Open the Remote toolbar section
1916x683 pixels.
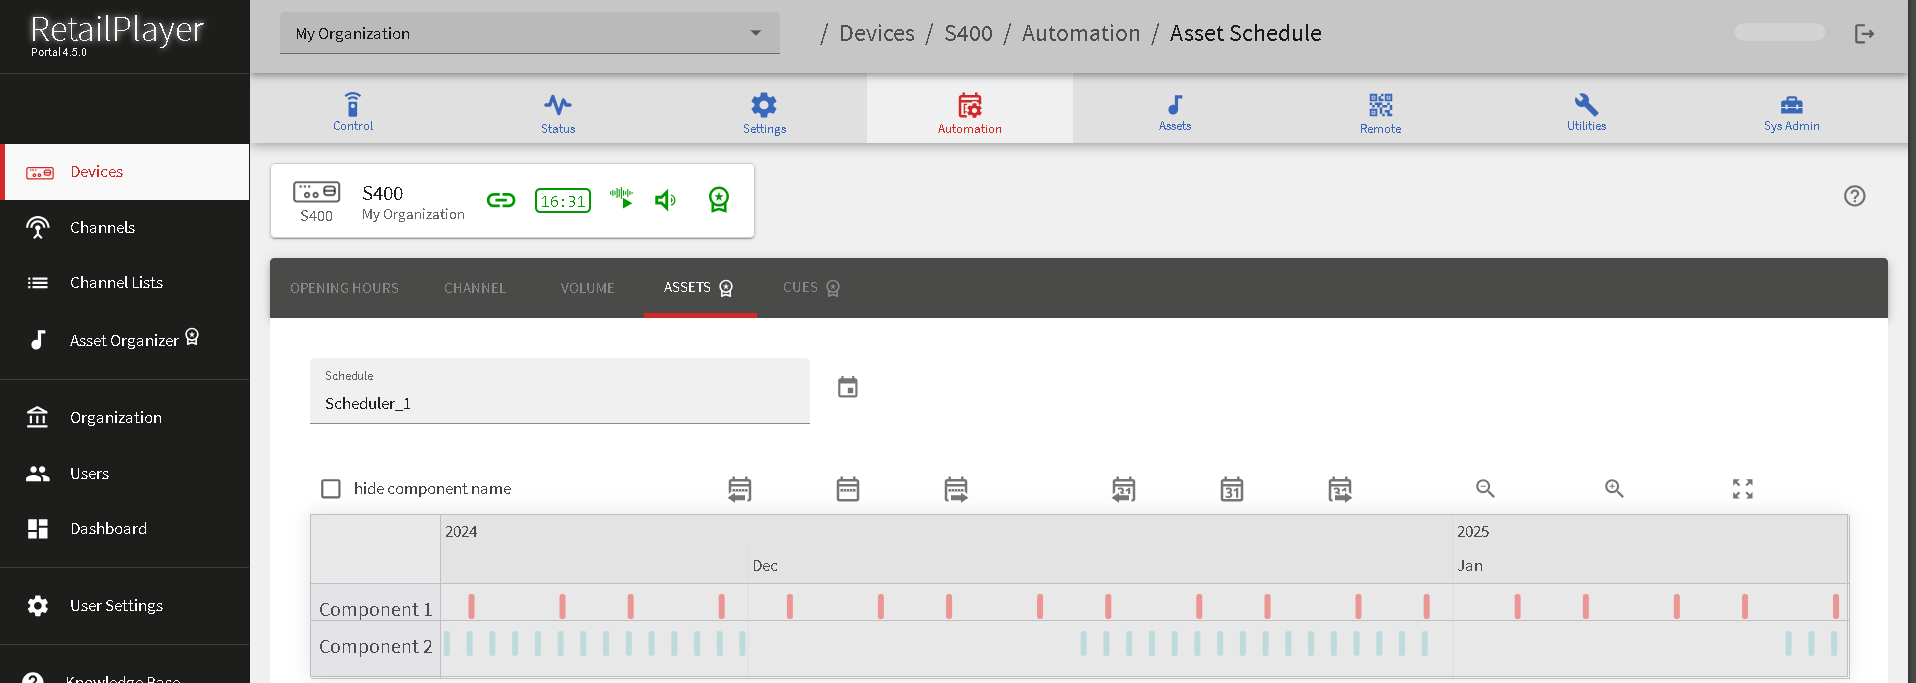pyautogui.click(x=1380, y=112)
